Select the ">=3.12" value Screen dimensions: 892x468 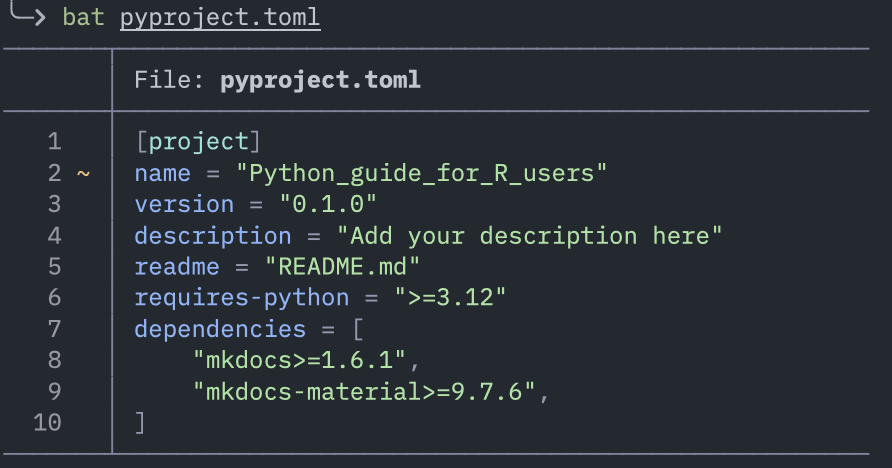450,297
